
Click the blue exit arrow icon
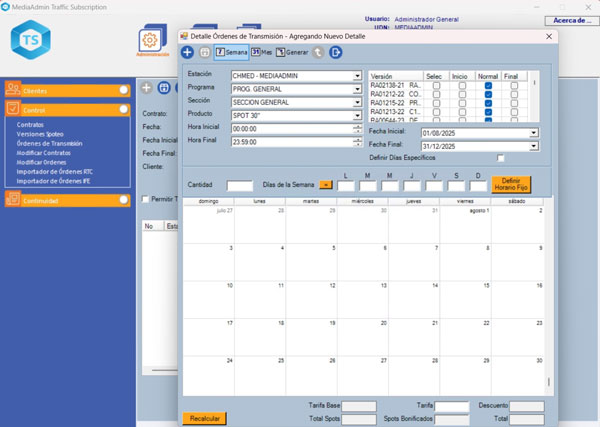(336, 52)
